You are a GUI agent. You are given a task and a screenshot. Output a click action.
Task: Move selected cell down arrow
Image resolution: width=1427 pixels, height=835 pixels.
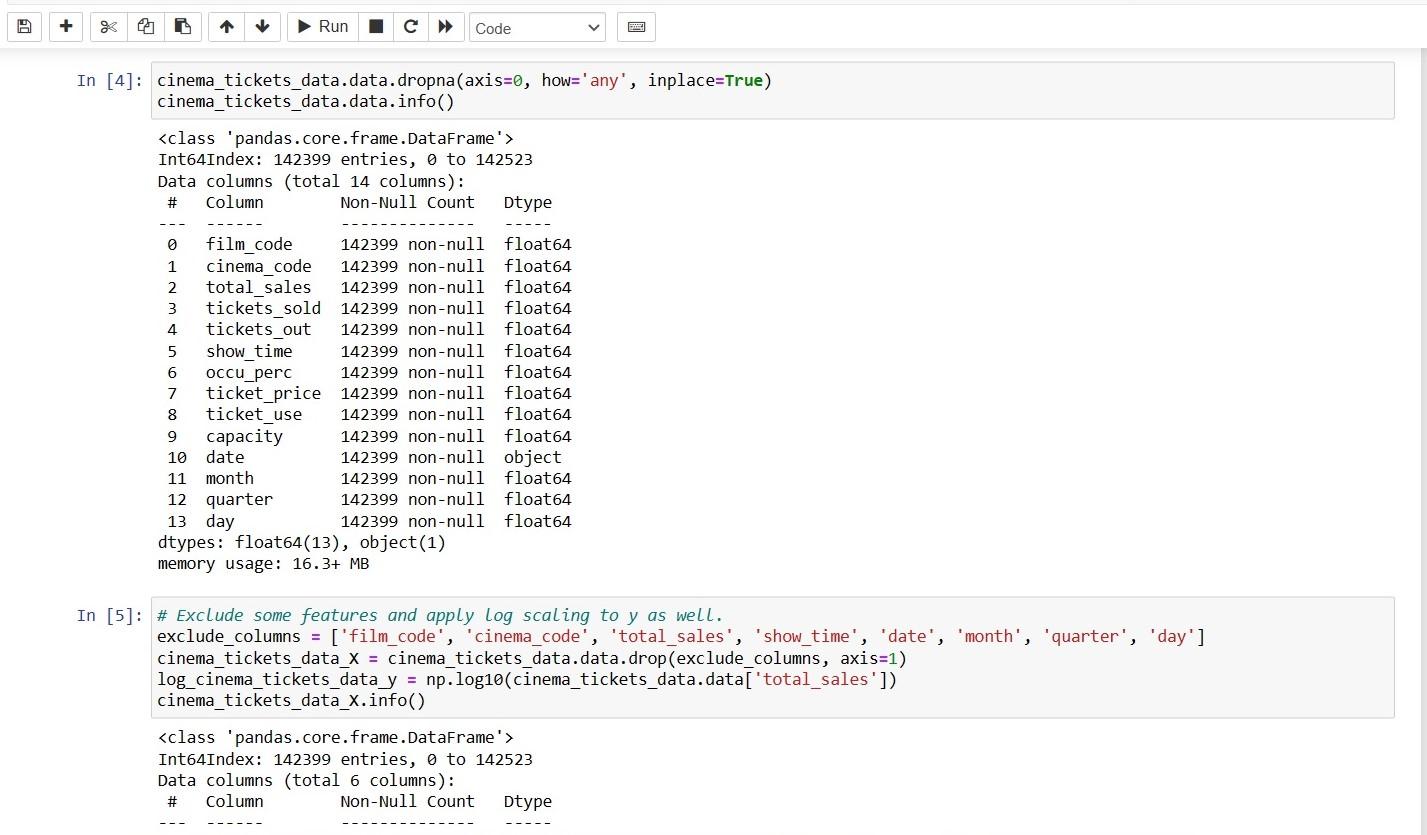(x=262, y=27)
